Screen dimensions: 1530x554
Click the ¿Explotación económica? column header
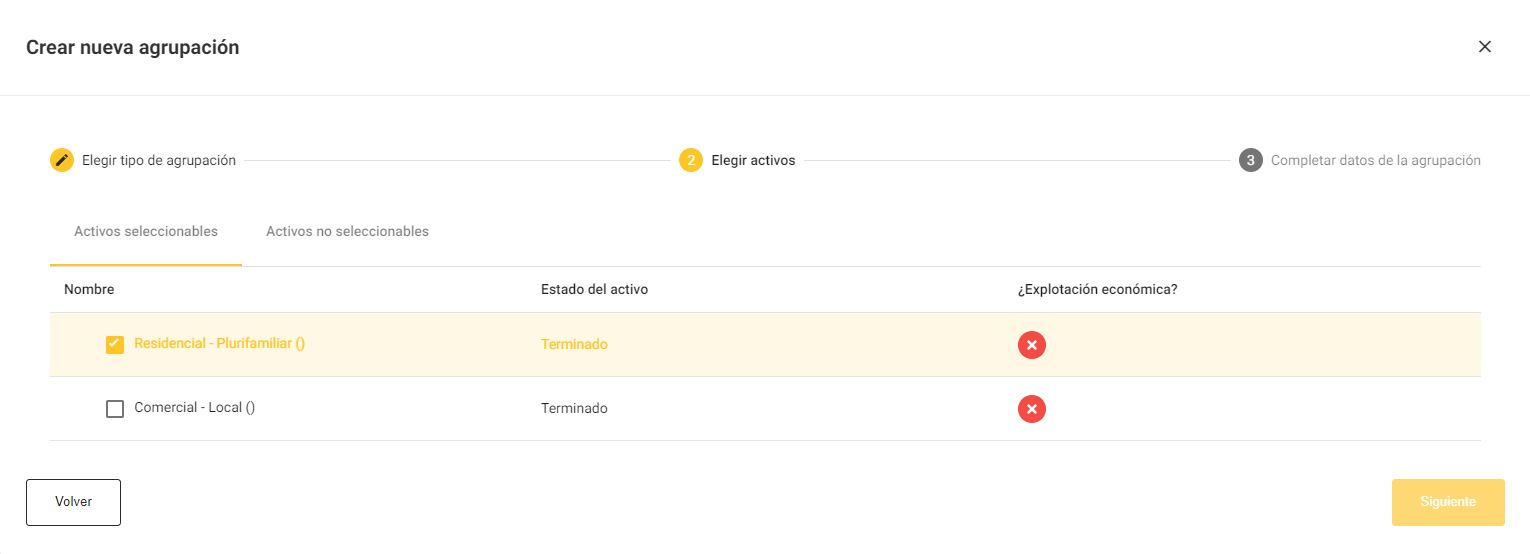coord(1097,290)
